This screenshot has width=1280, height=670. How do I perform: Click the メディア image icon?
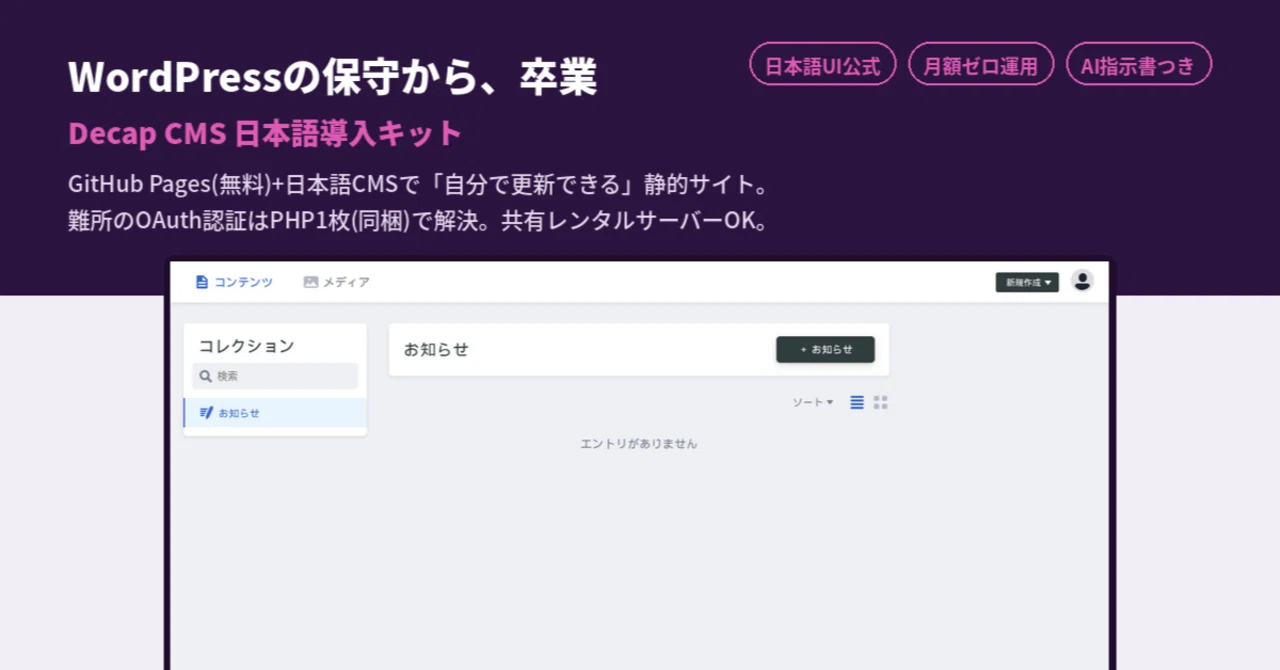311,282
